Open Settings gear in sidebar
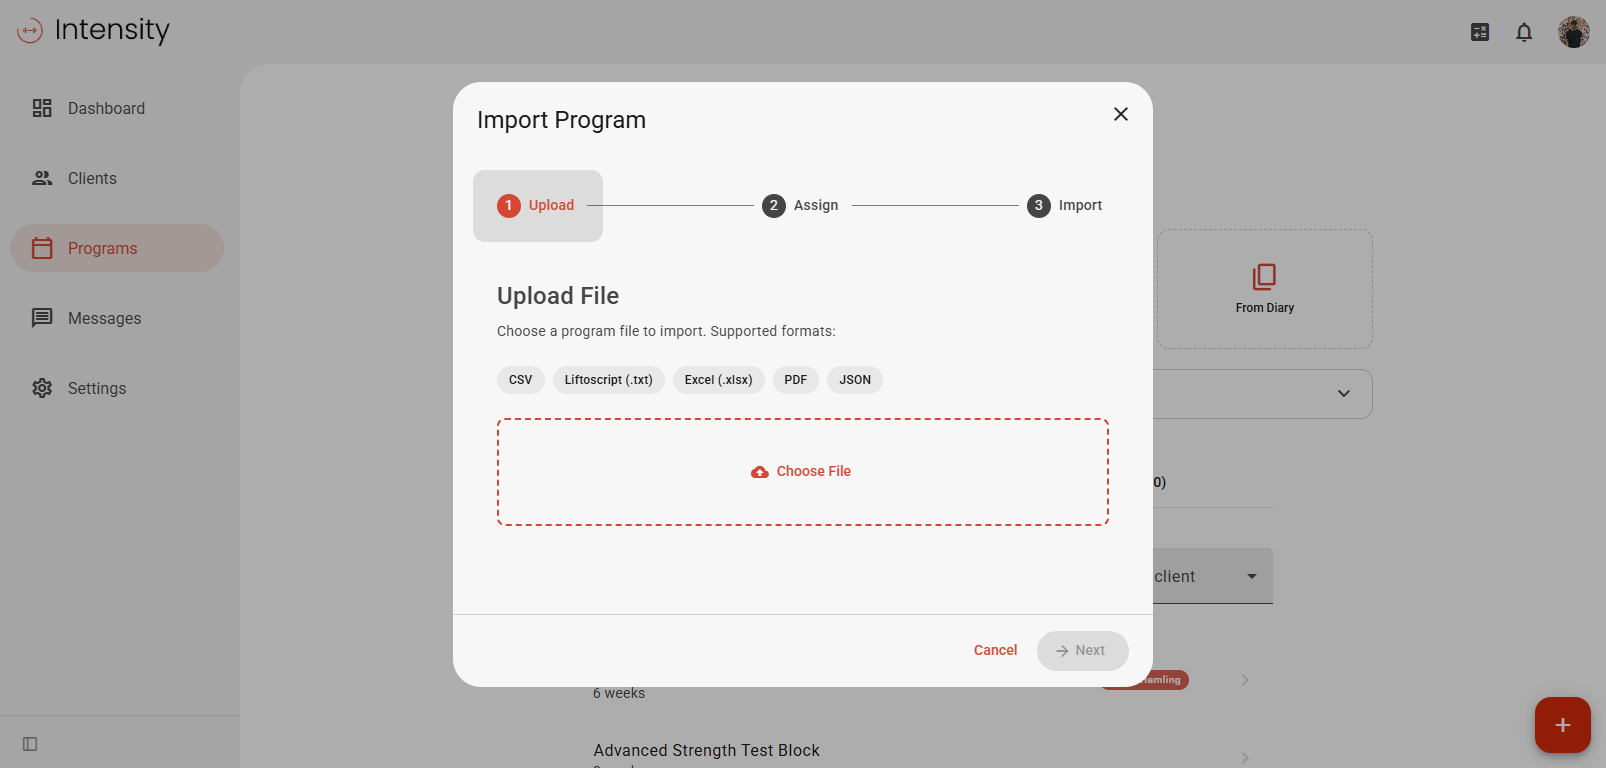 pos(96,388)
